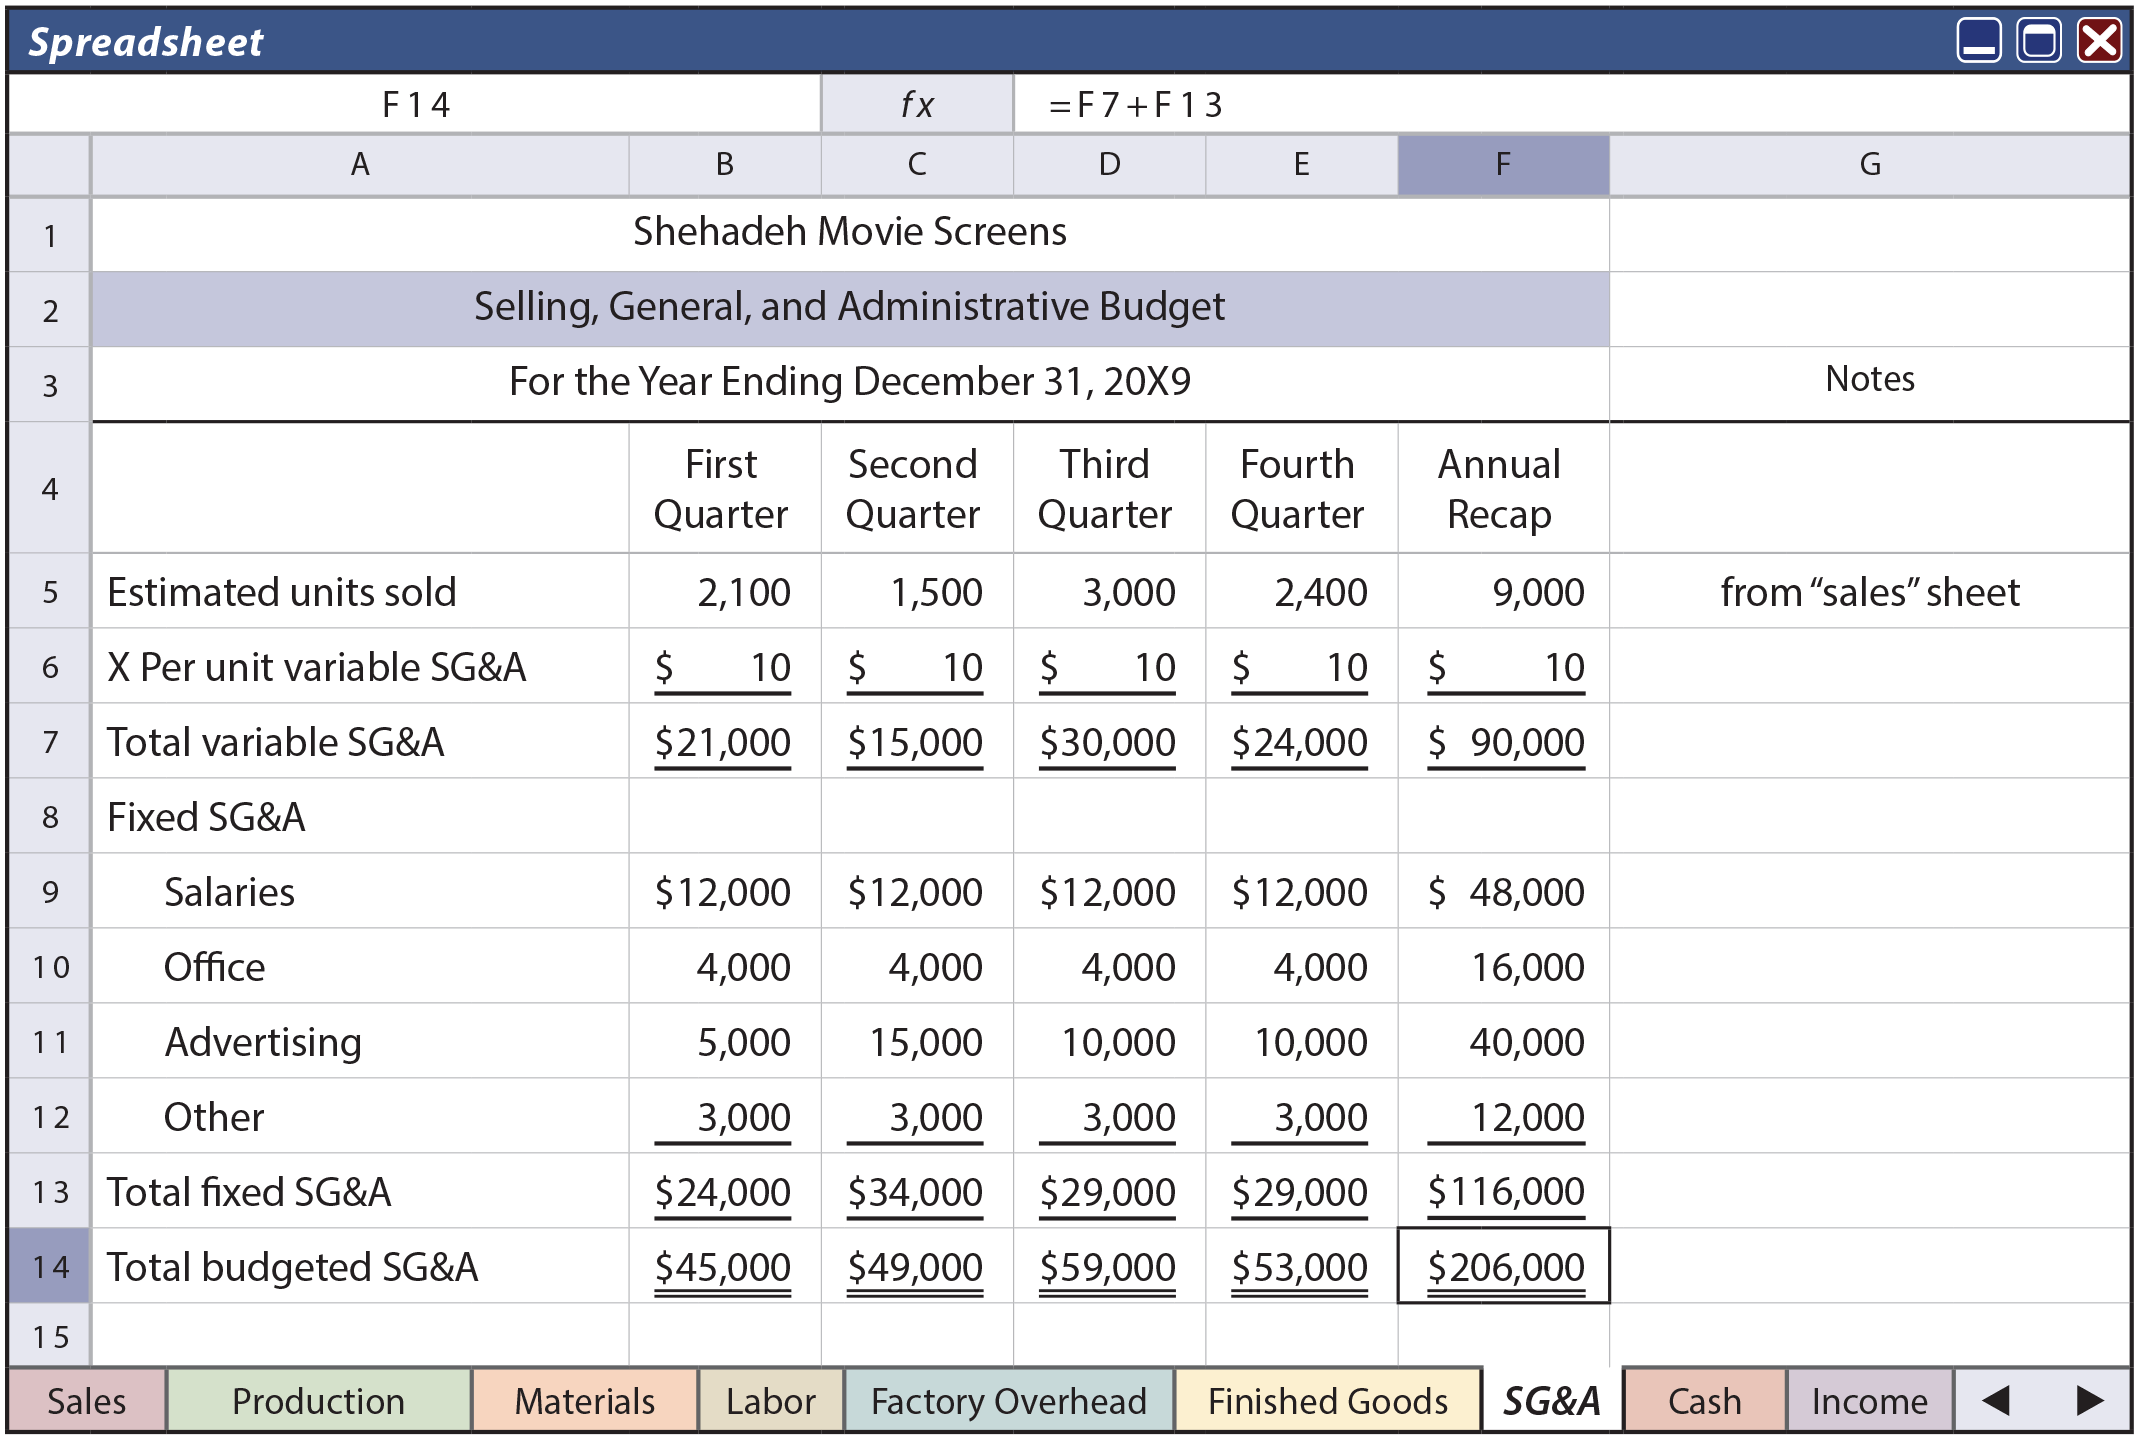Image resolution: width=2141 pixels, height=1439 pixels.
Task: Click 'For the Year Ending December 31, 20X9'
Action: pyautogui.click(x=850, y=383)
